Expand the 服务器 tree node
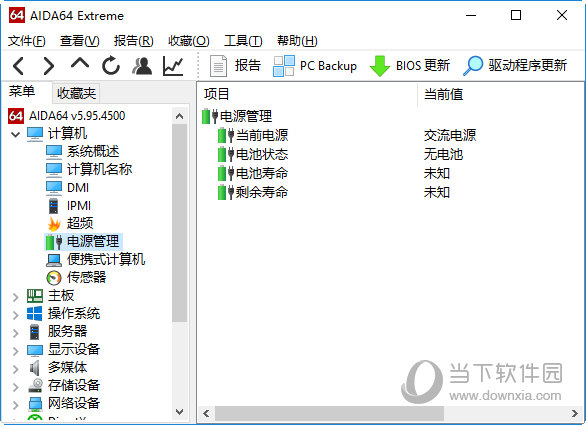 click(x=15, y=333)
